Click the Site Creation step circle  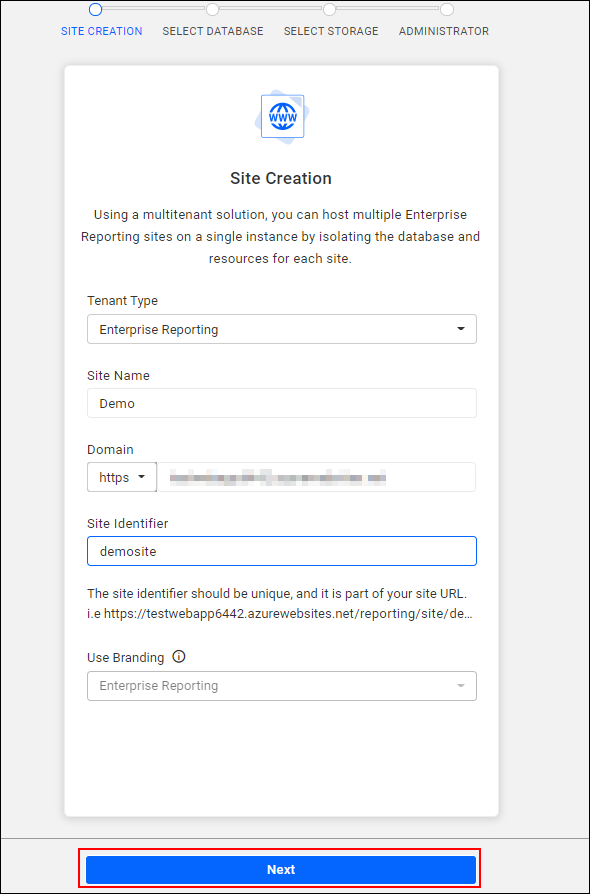[x=96, y=9]
